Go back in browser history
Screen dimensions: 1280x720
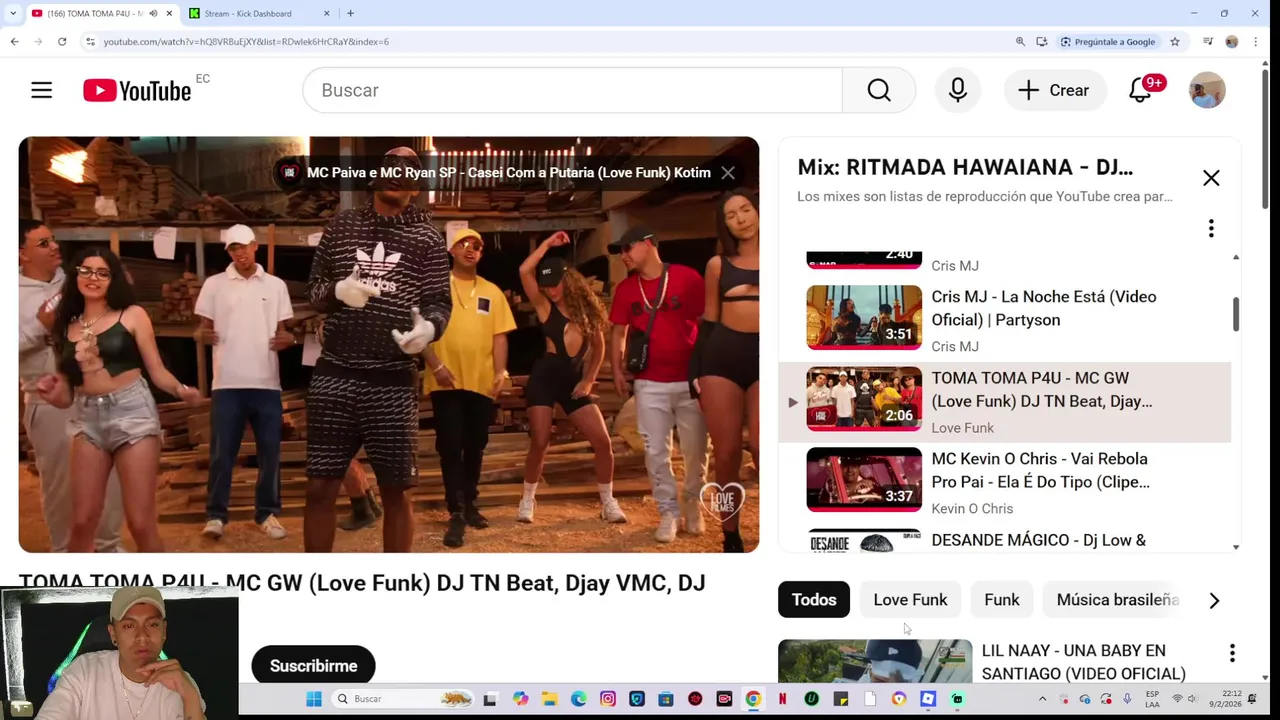pyautogui.click(x=14, y=41)
